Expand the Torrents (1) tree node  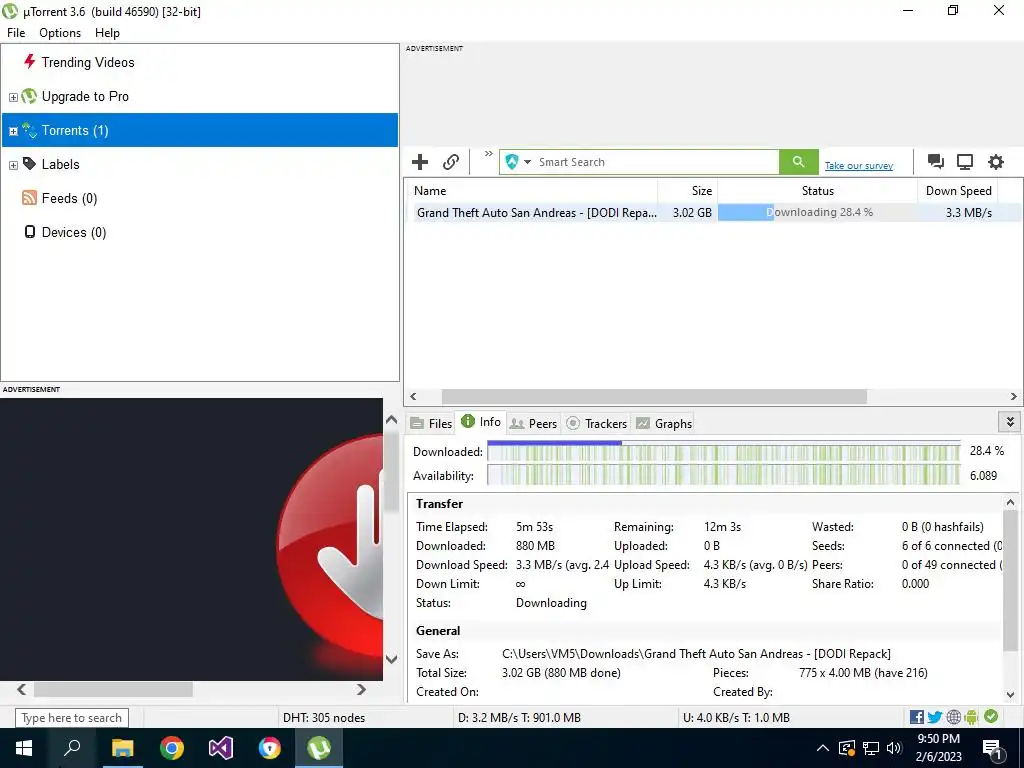[x=13, y=131]
